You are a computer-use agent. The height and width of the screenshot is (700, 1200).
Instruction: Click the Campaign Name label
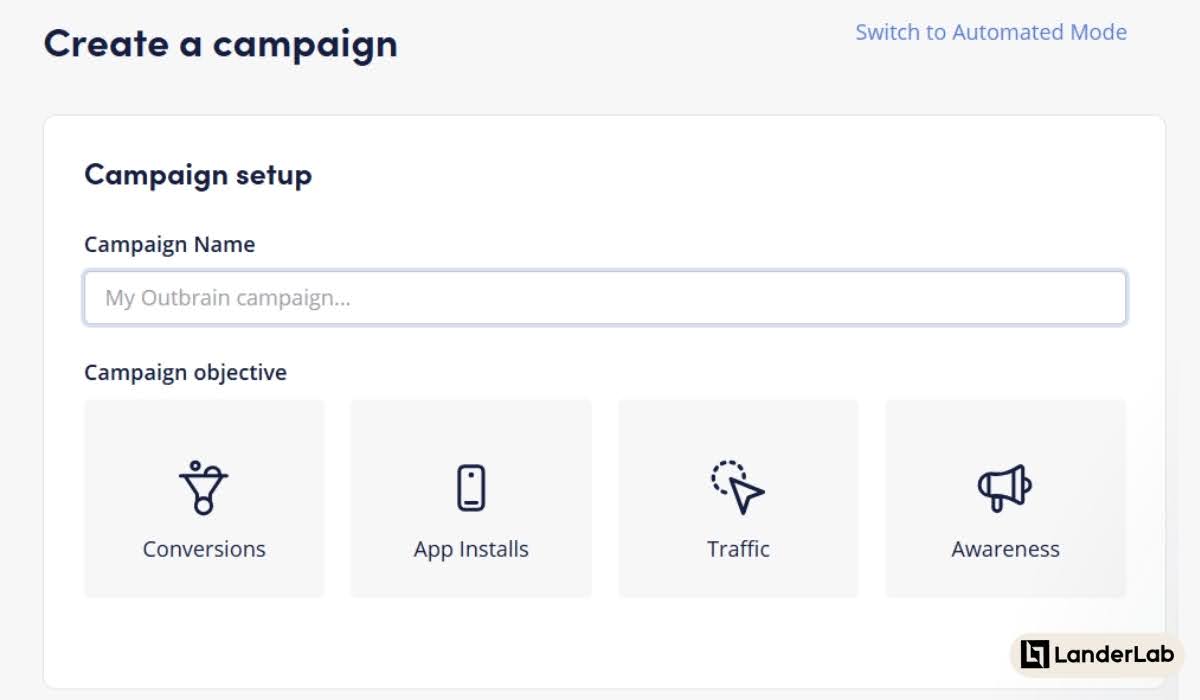[169, 244]
